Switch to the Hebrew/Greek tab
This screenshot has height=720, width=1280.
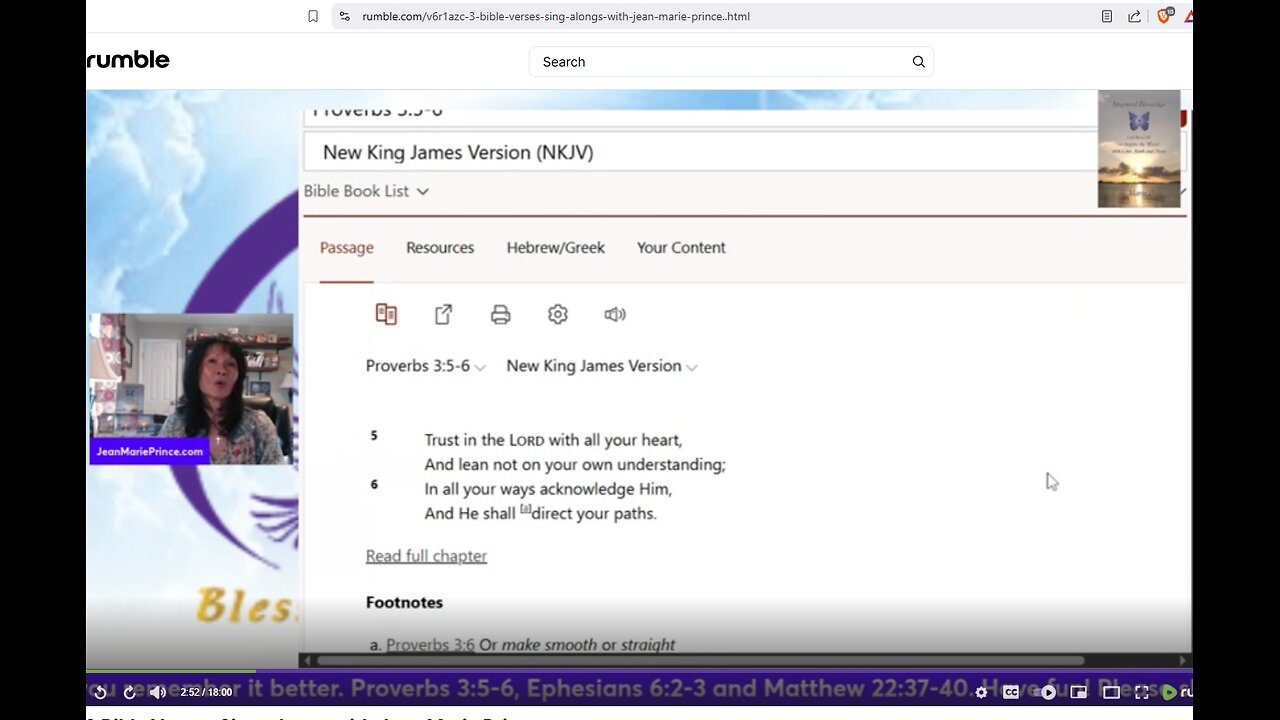coord(556,248)
